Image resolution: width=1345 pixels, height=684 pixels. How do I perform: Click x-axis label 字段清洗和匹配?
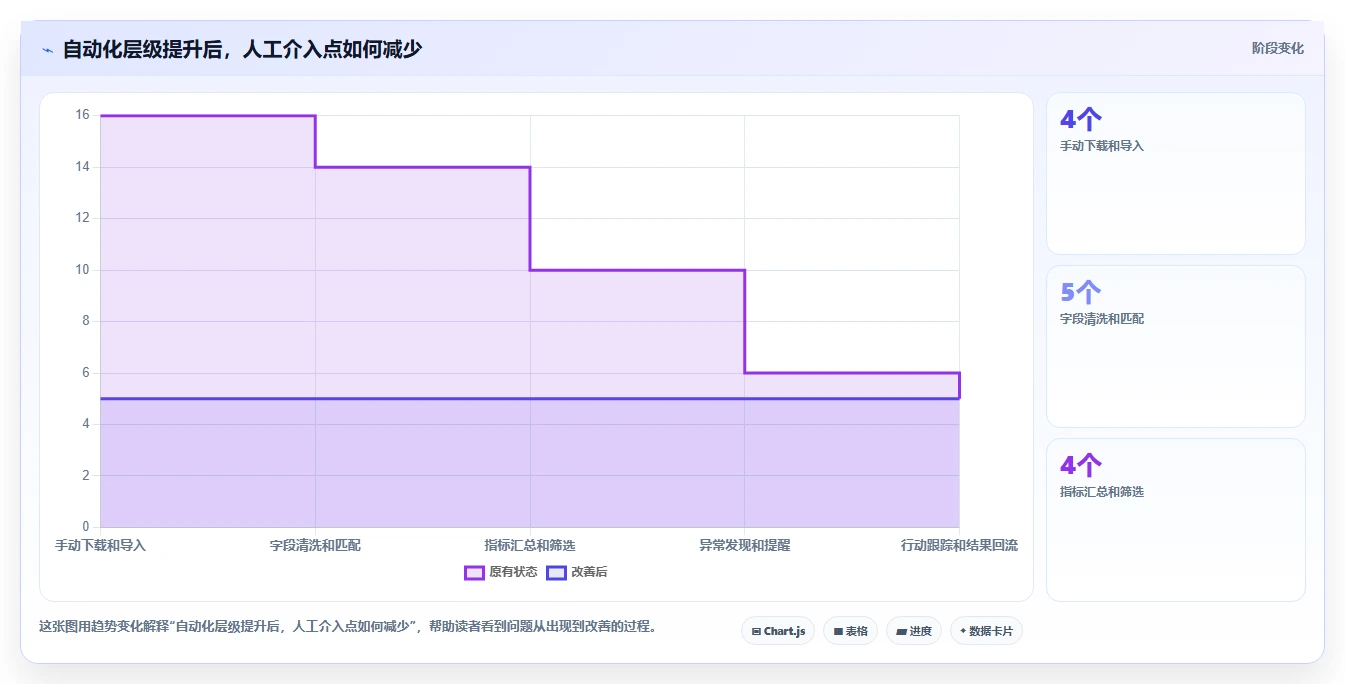315,545
